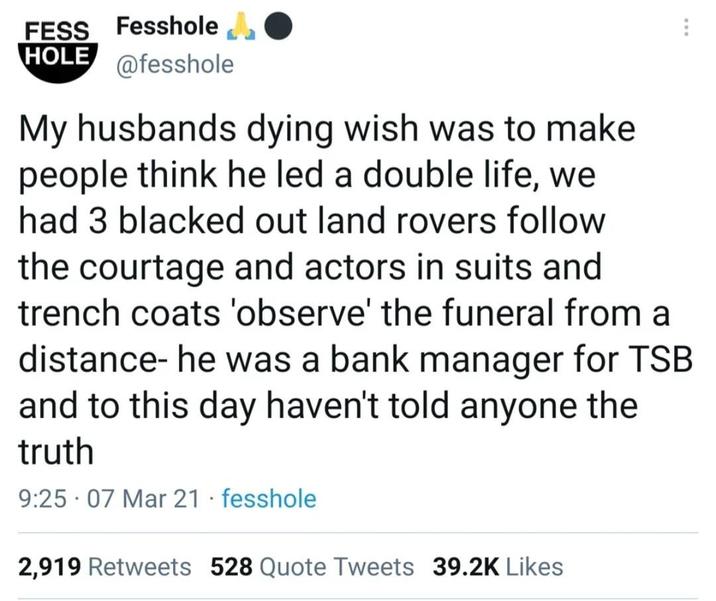Click the praying hands emoji beside Fesshole
716x601 pixels.
pos(243,28)
